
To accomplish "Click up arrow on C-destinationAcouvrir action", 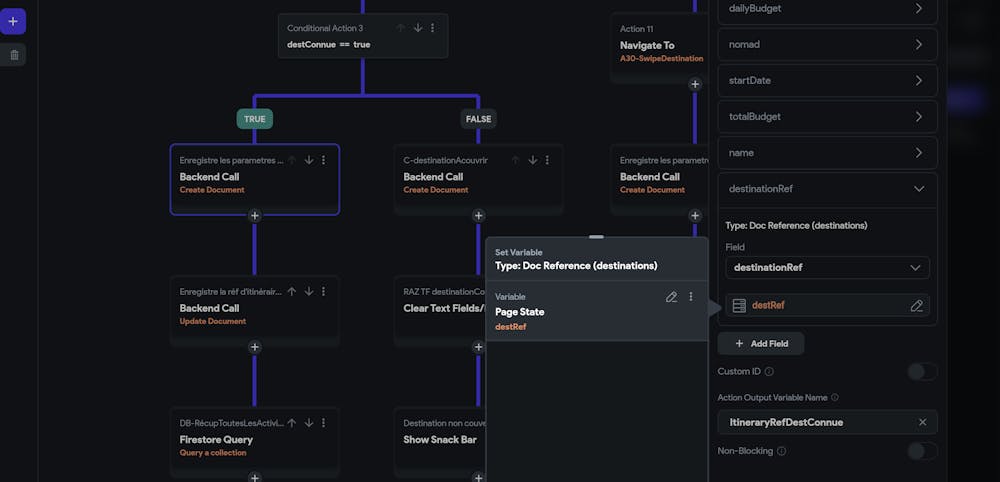I will point(515,160).
